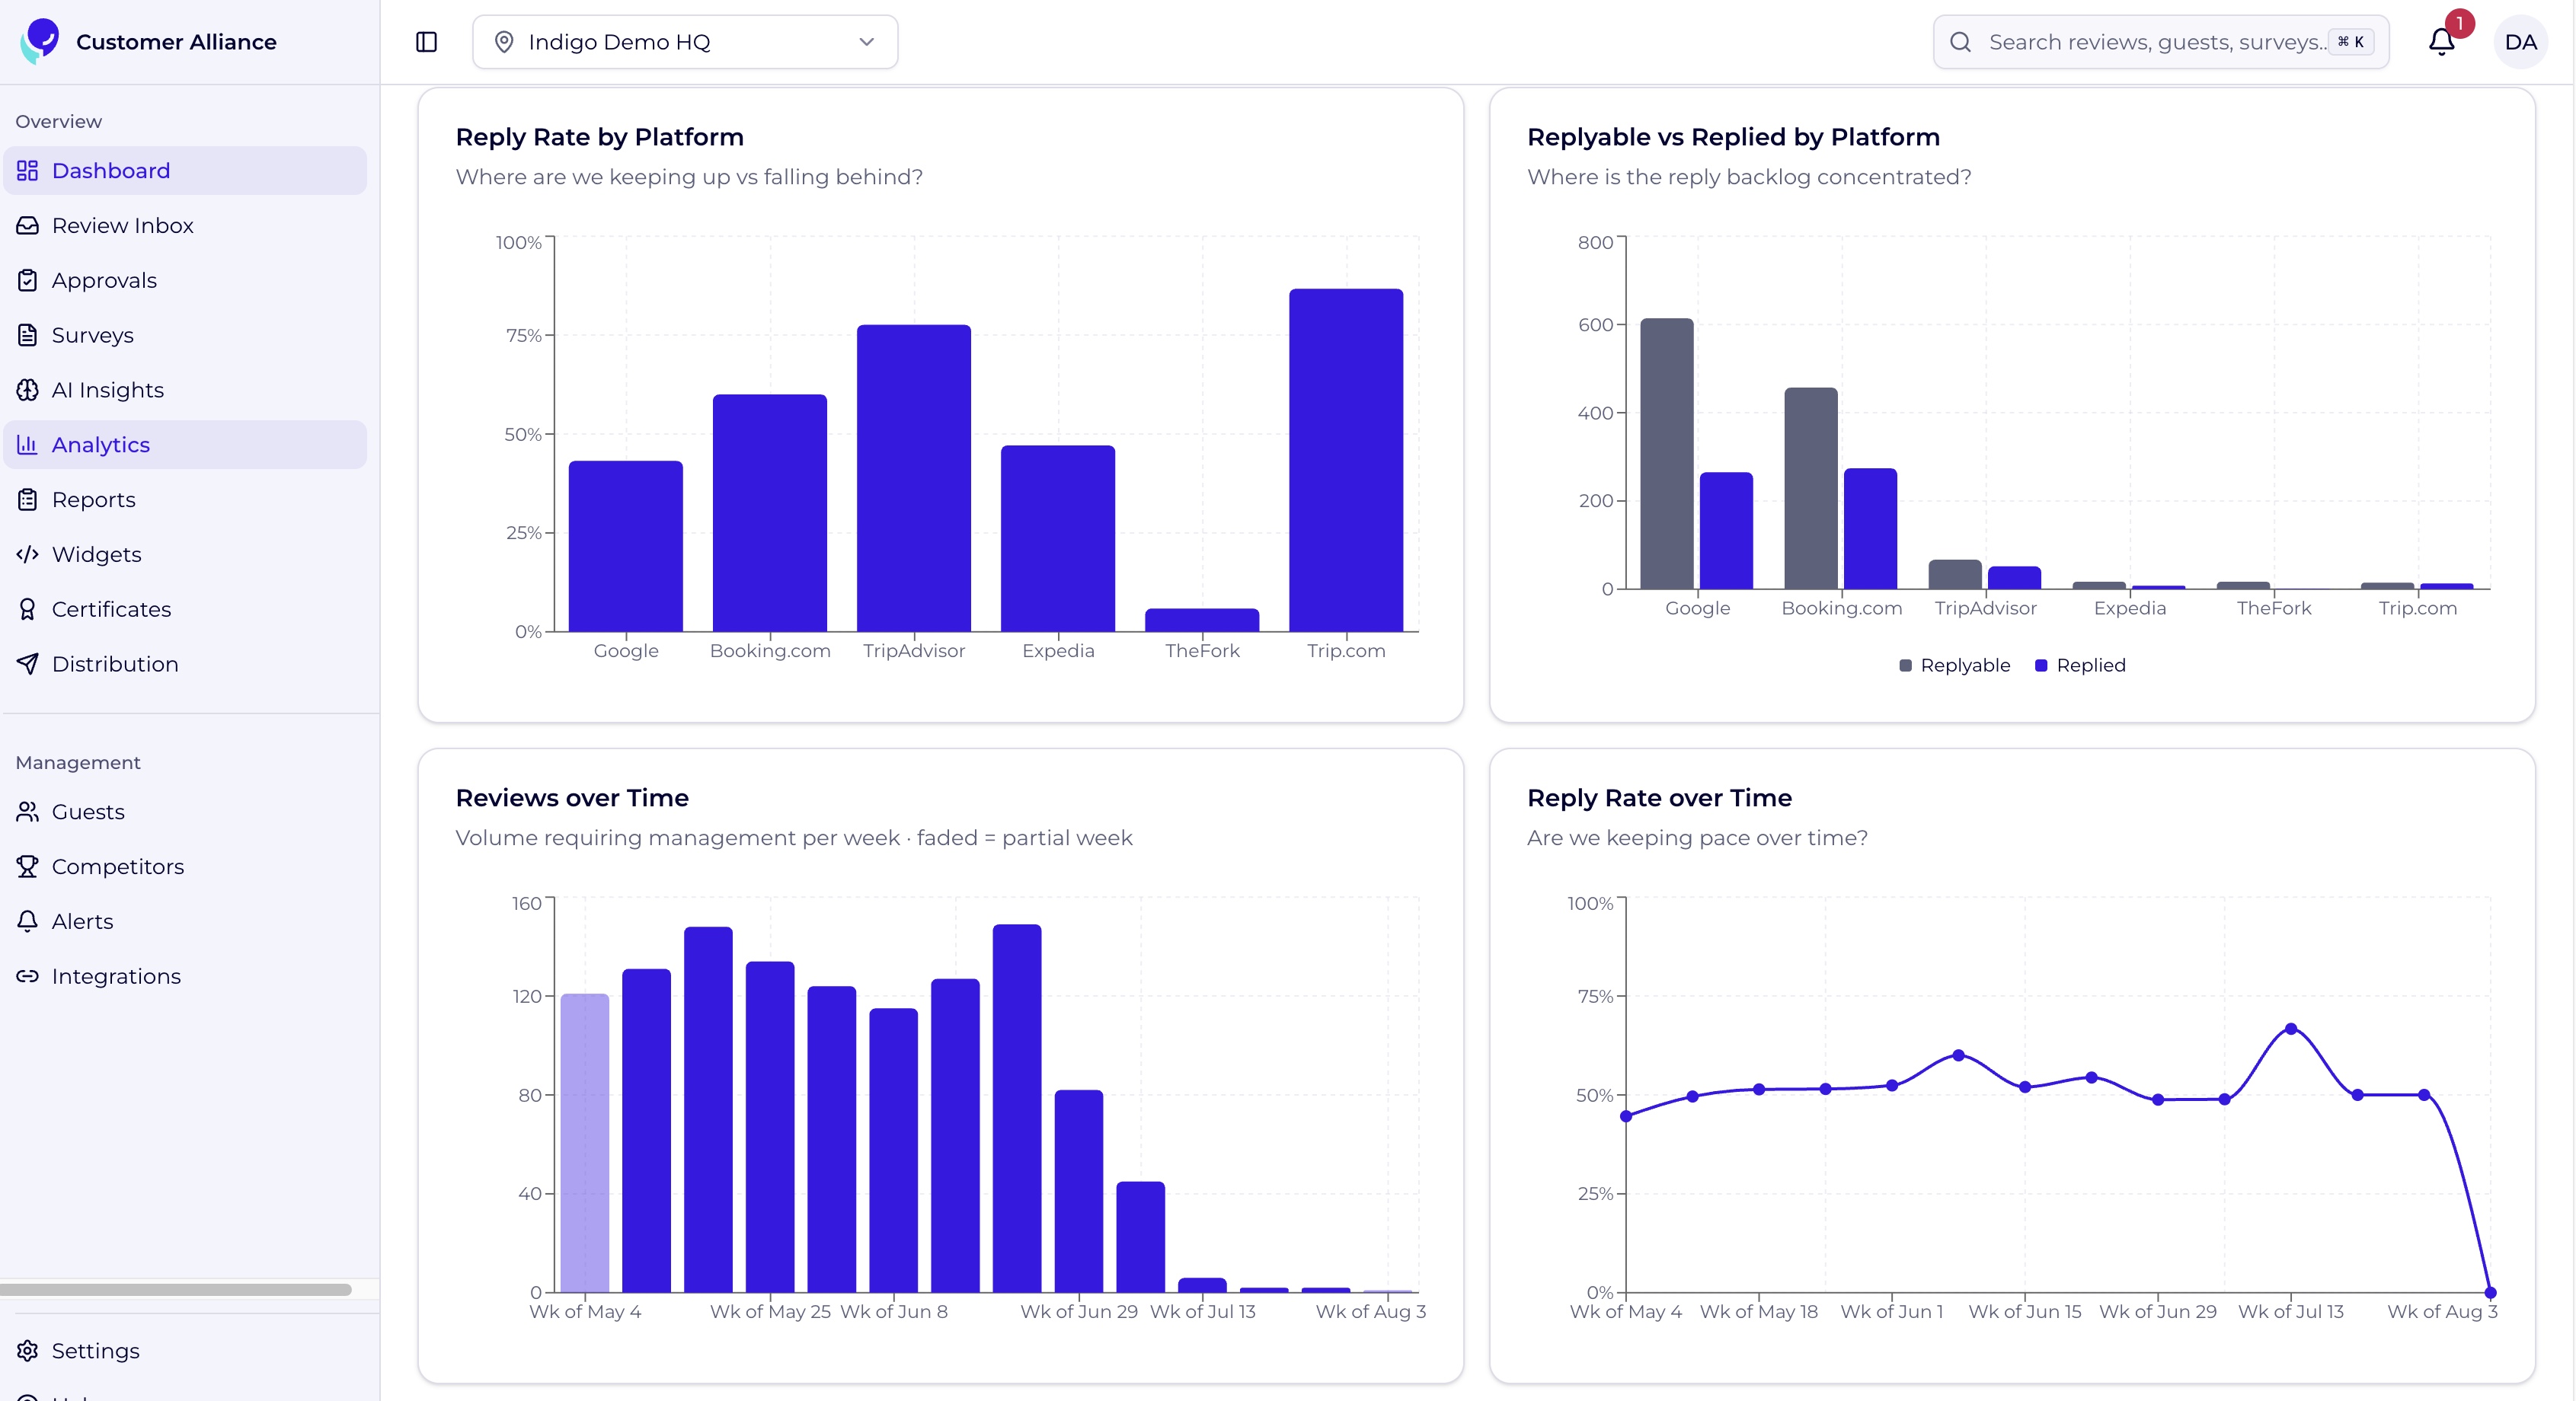Viewport: 2576px width, 1401px height.
Task: Open Reports link
Action: tap(185, 500)
